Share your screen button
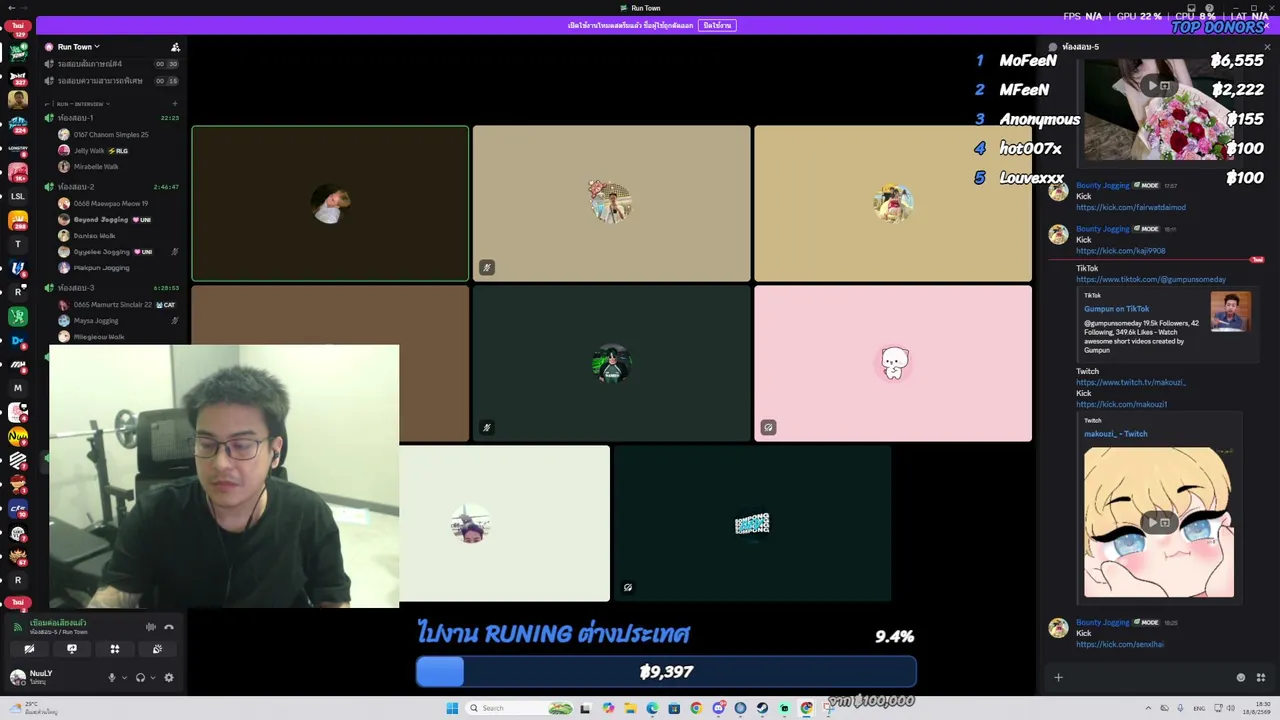 (x=72, y=649)
